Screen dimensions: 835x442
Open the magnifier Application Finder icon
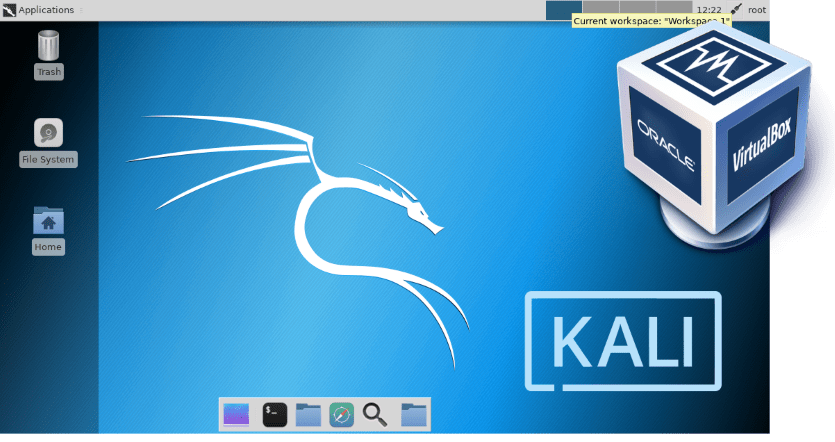coord(375,414)
